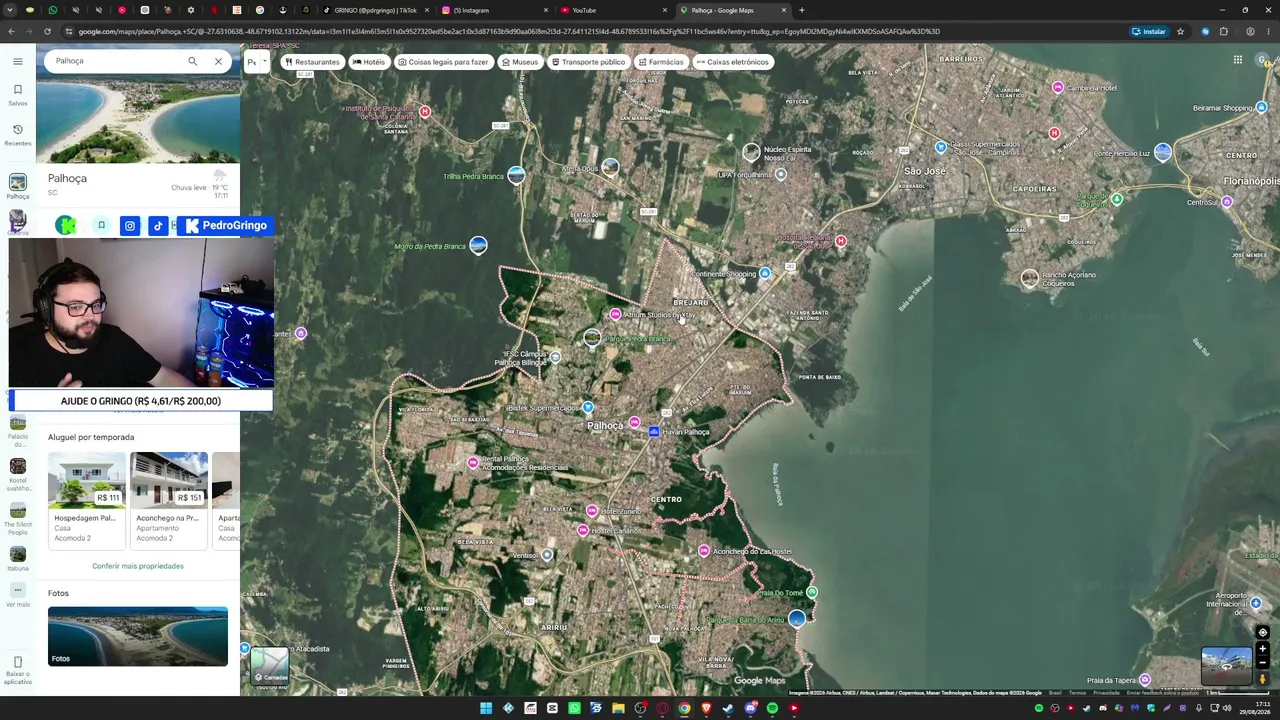Select Coisas legais para fazer chip

pyautogui.click(x=443, y=62)
